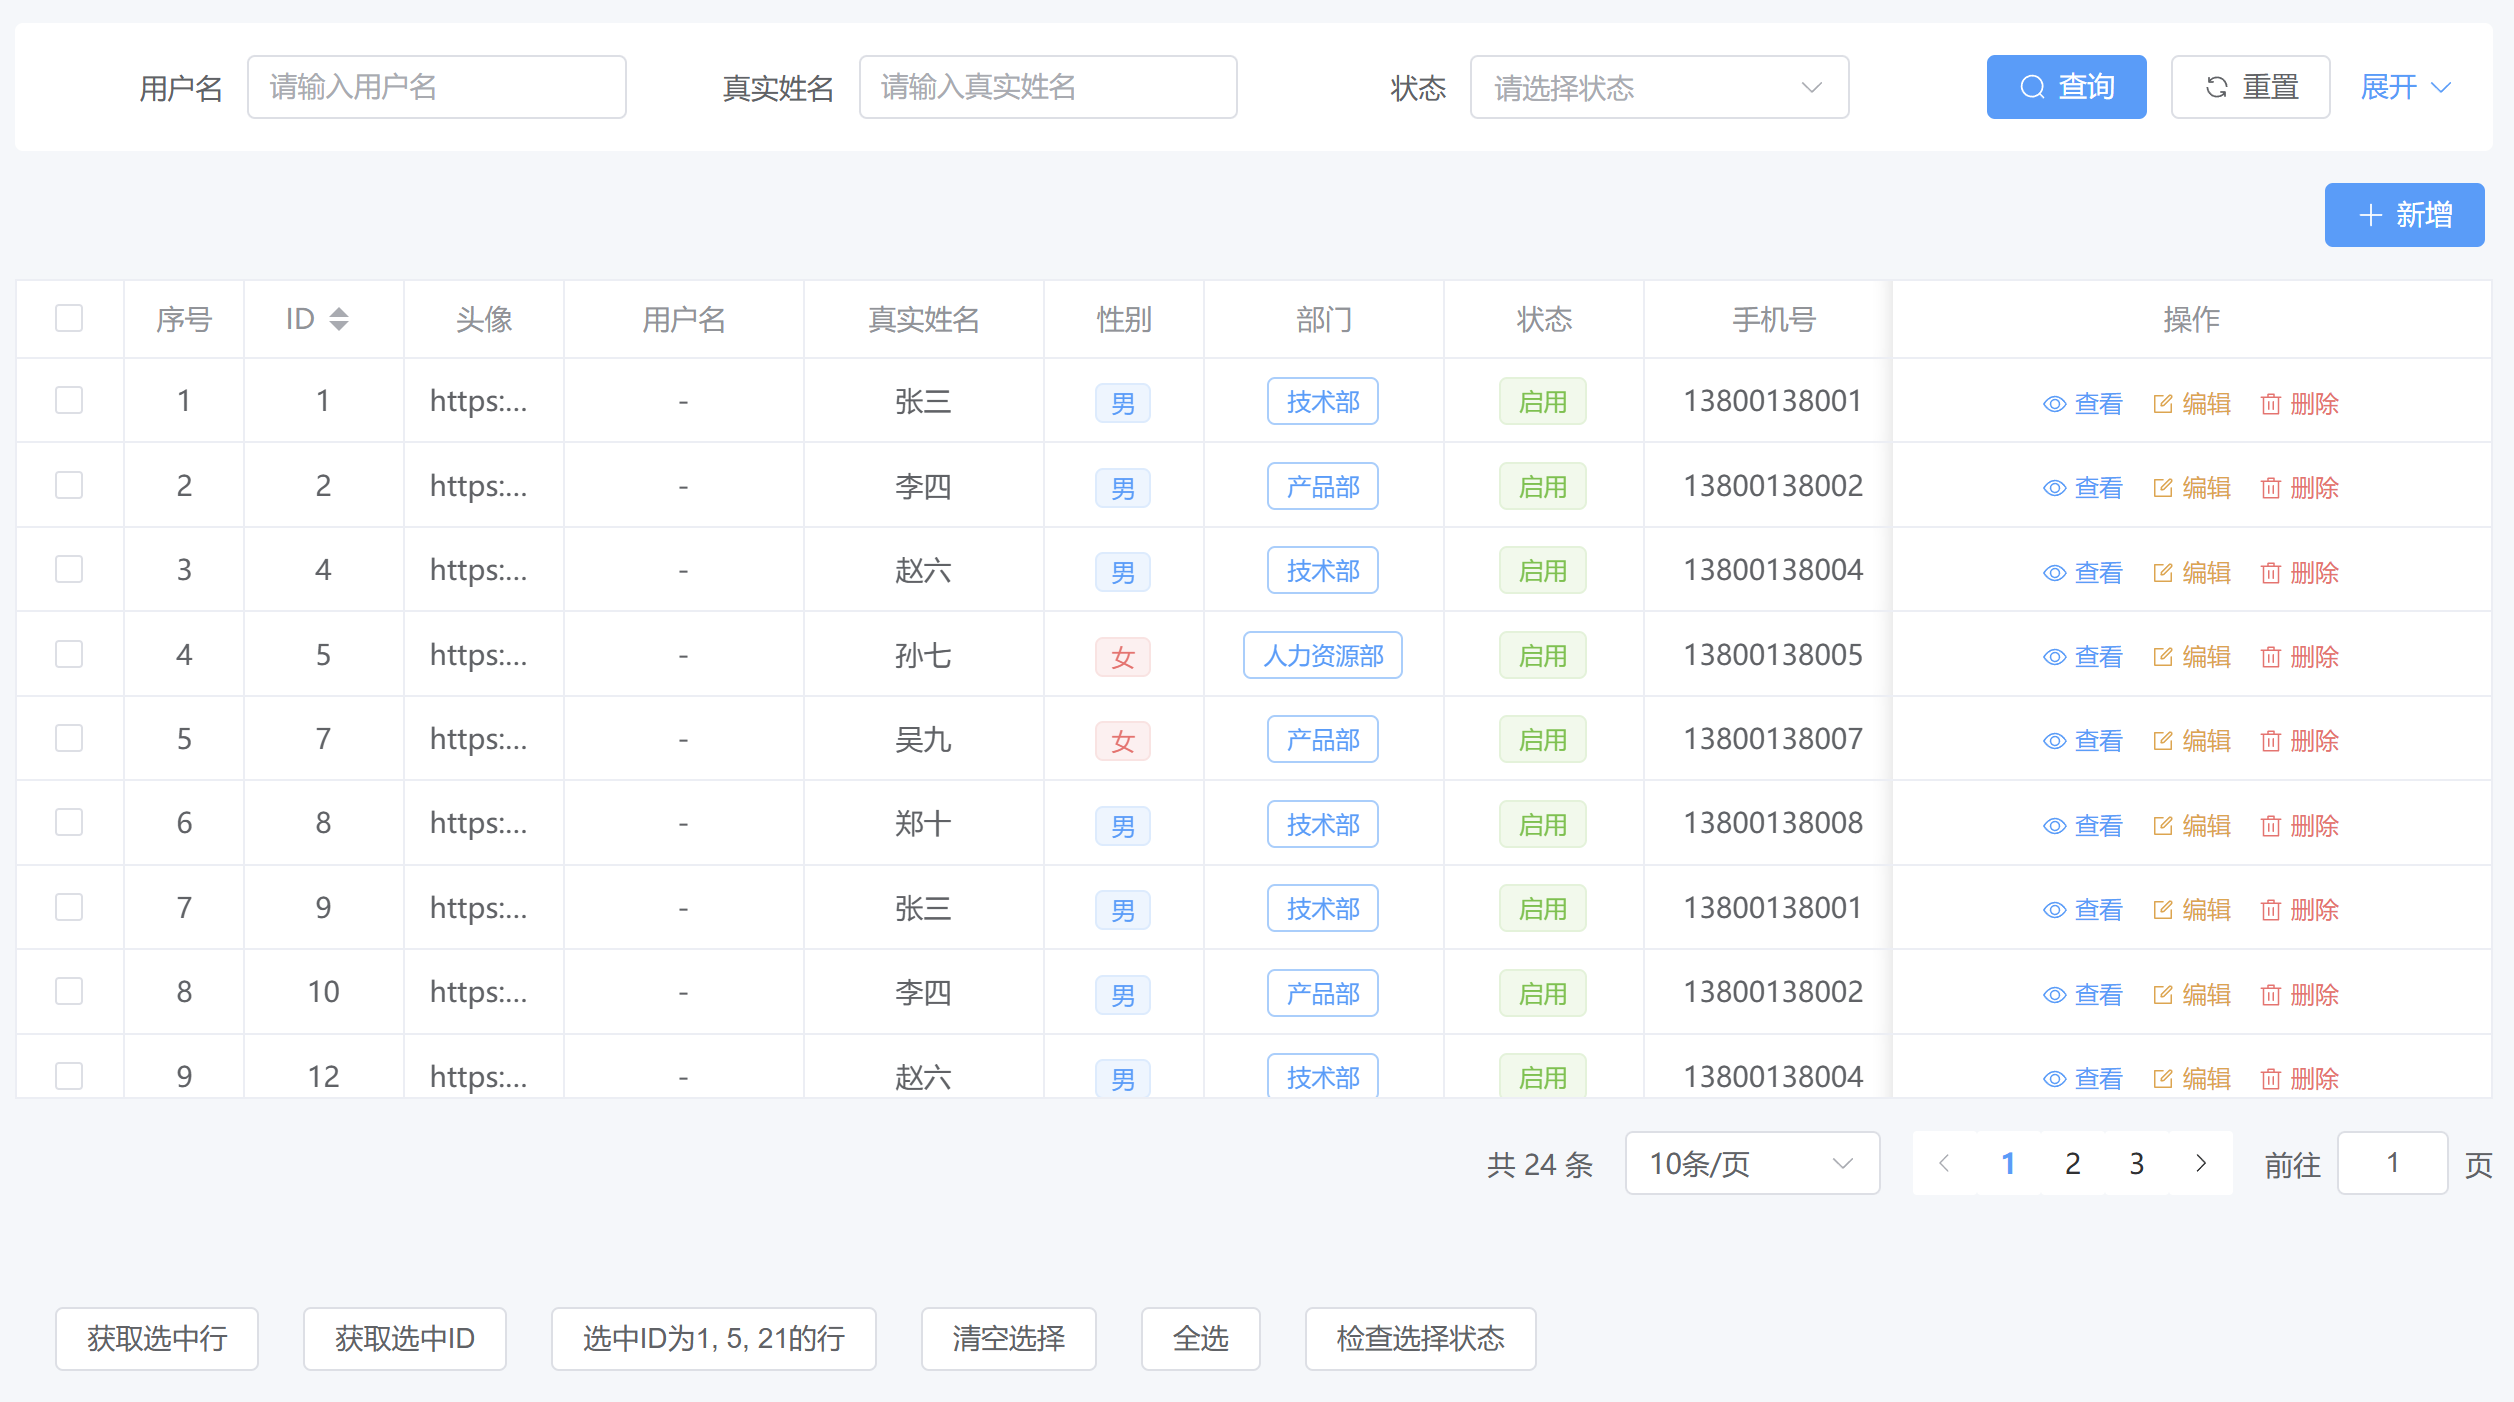This screenshot has height=1402, width=2514.
Task: Expand more filters via 展开
Action: pos(2404,88)
